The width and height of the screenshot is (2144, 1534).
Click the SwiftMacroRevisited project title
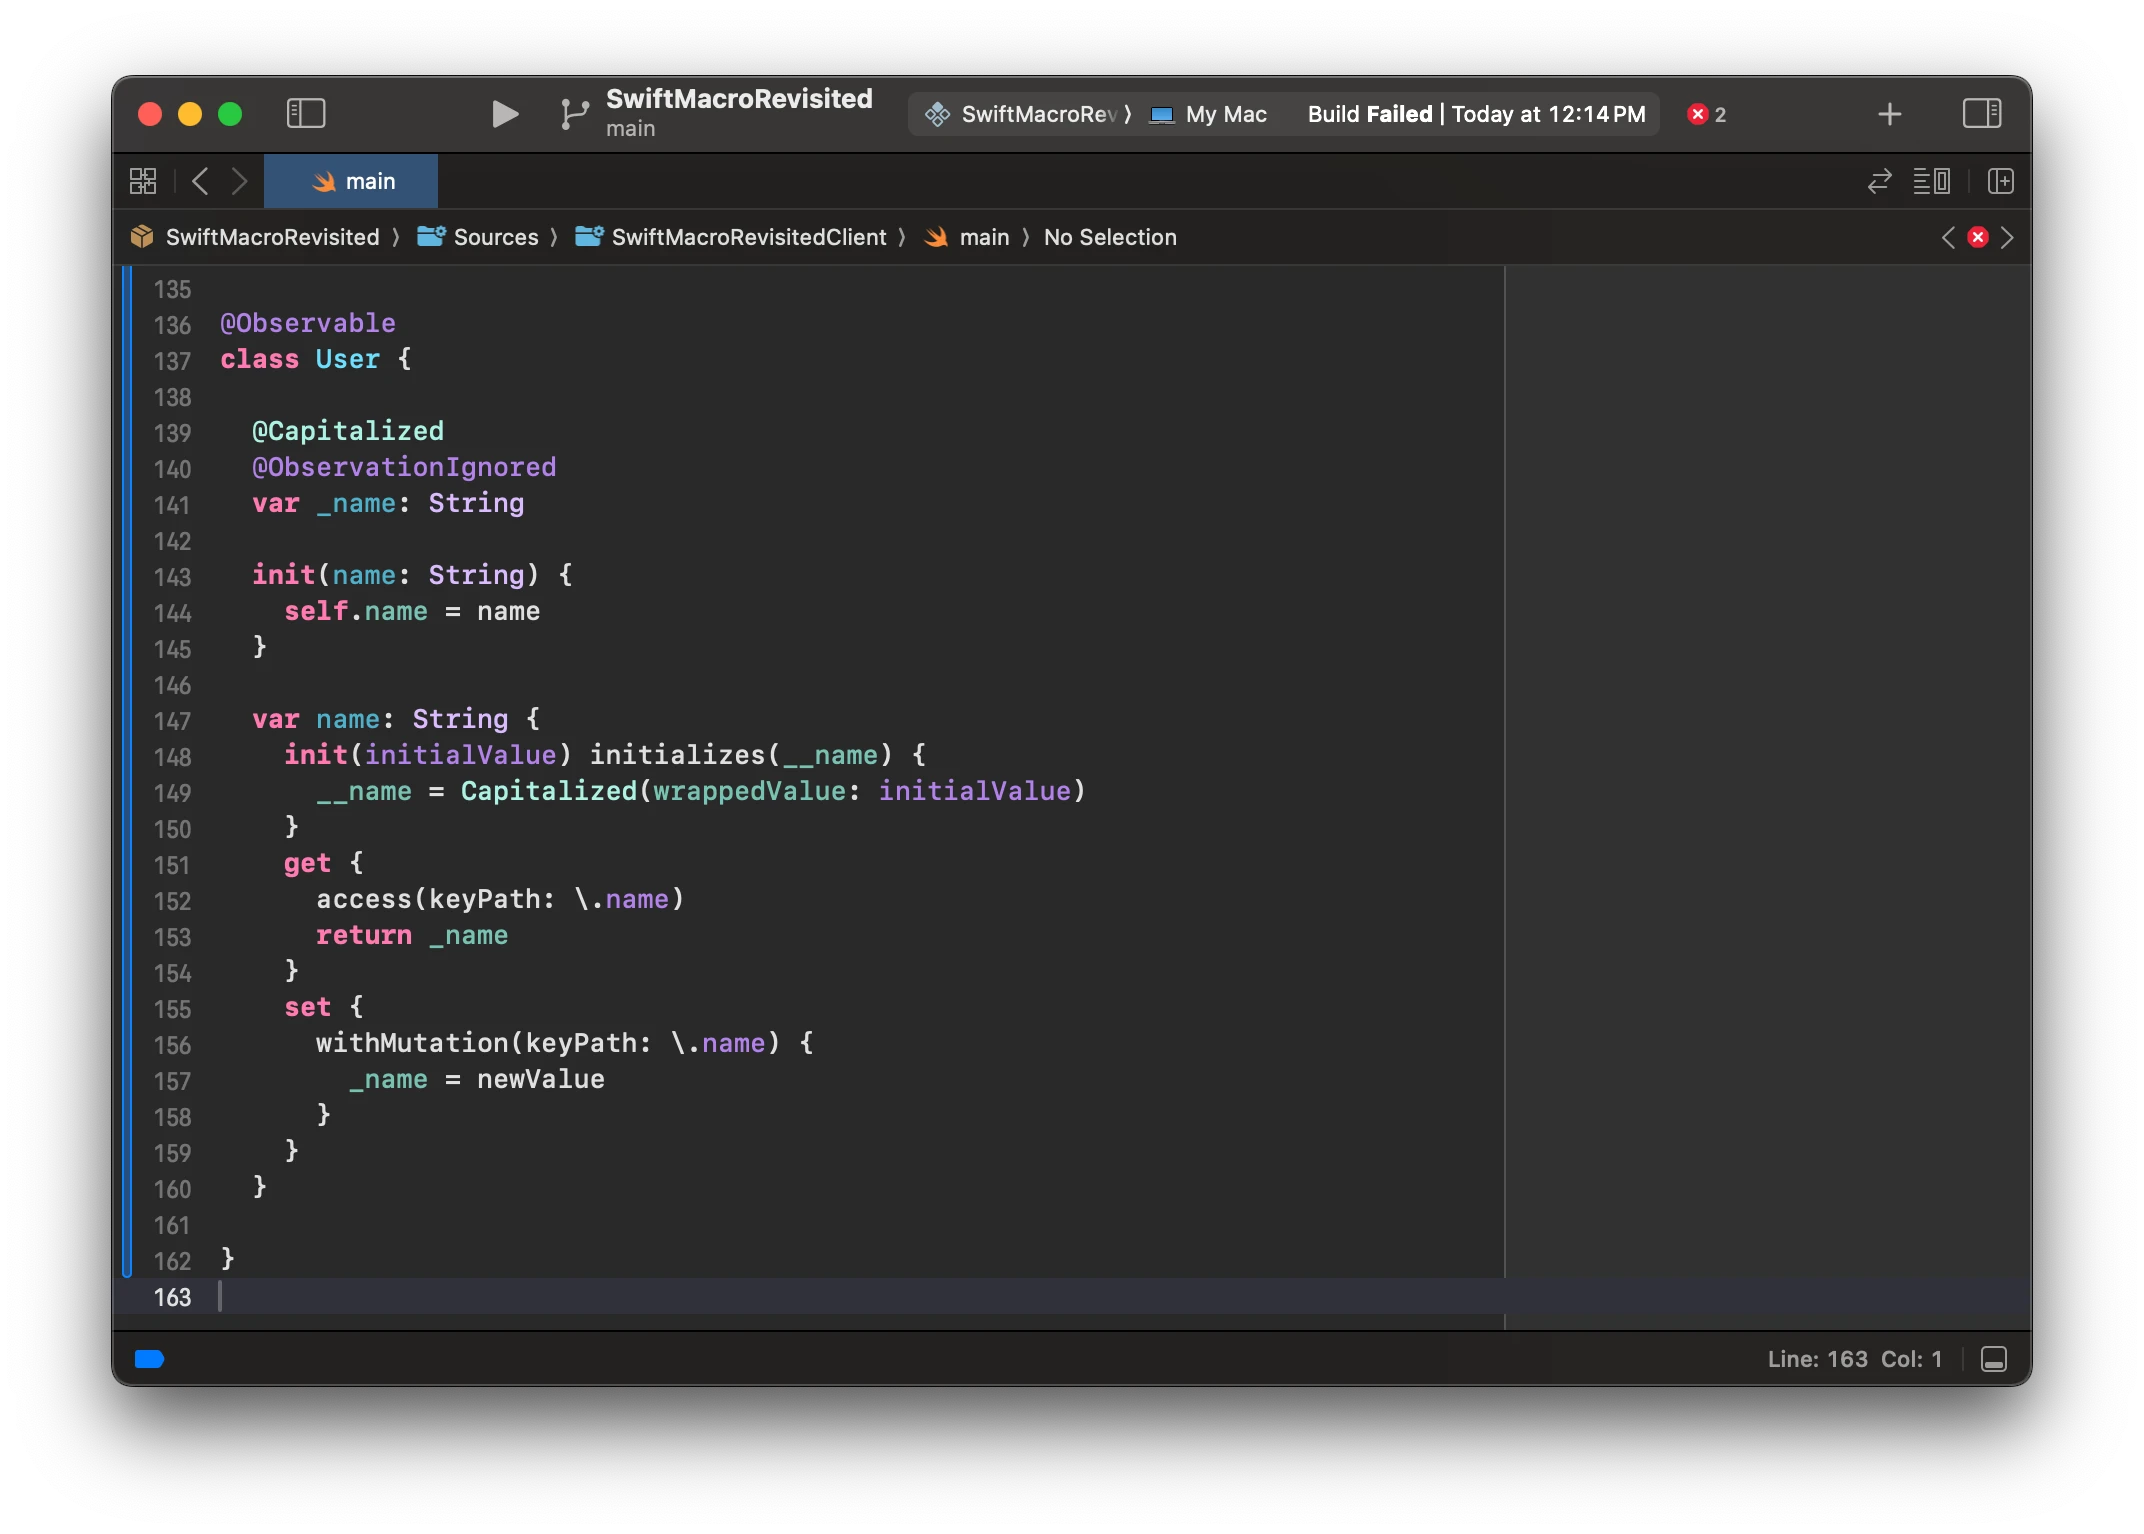coord(739,99)
